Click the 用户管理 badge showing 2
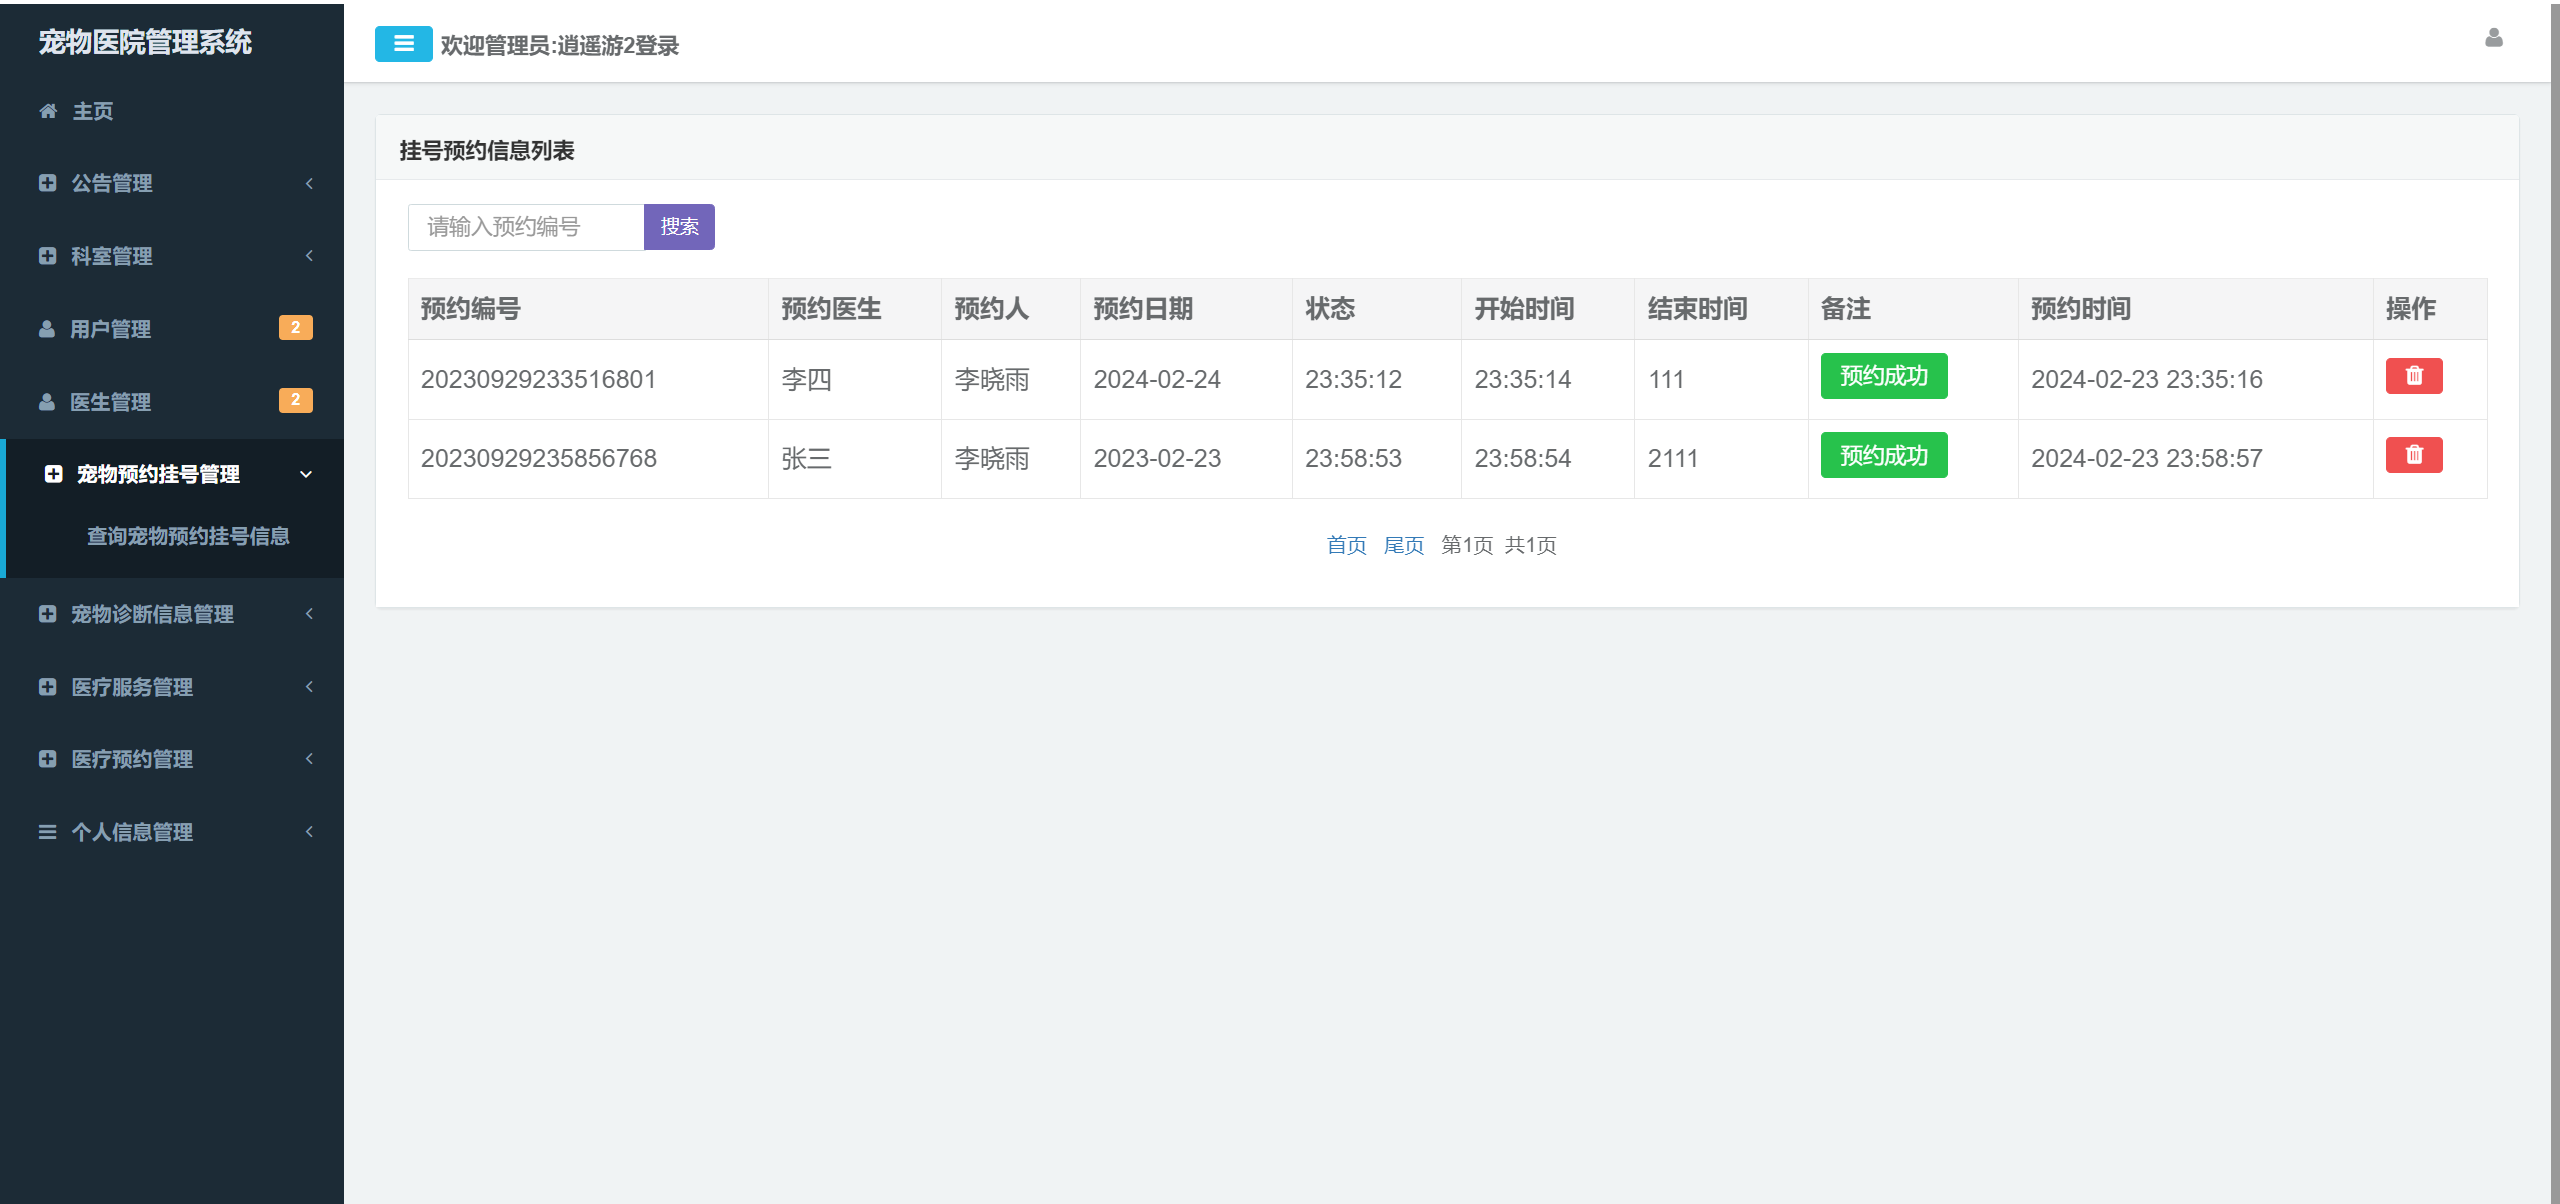The image size is (2560, 1204). pyautogui.click(x=295, y=327)
